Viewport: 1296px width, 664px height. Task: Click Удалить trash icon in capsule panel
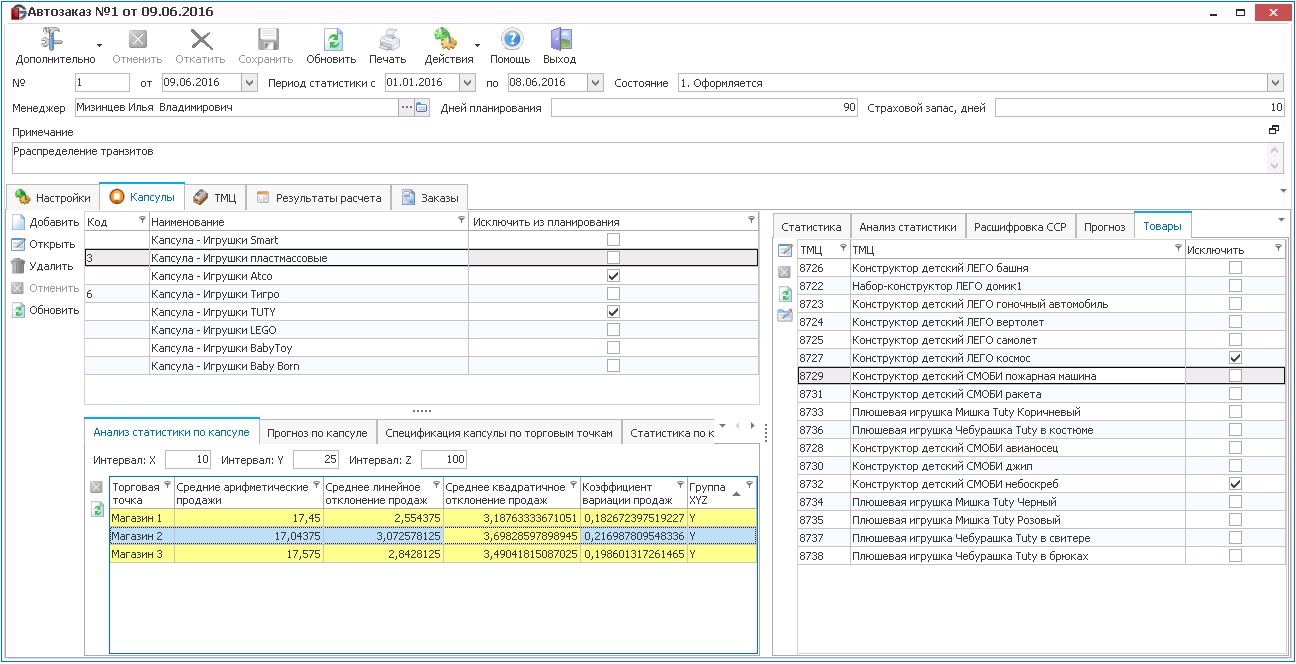click(19, 266)
